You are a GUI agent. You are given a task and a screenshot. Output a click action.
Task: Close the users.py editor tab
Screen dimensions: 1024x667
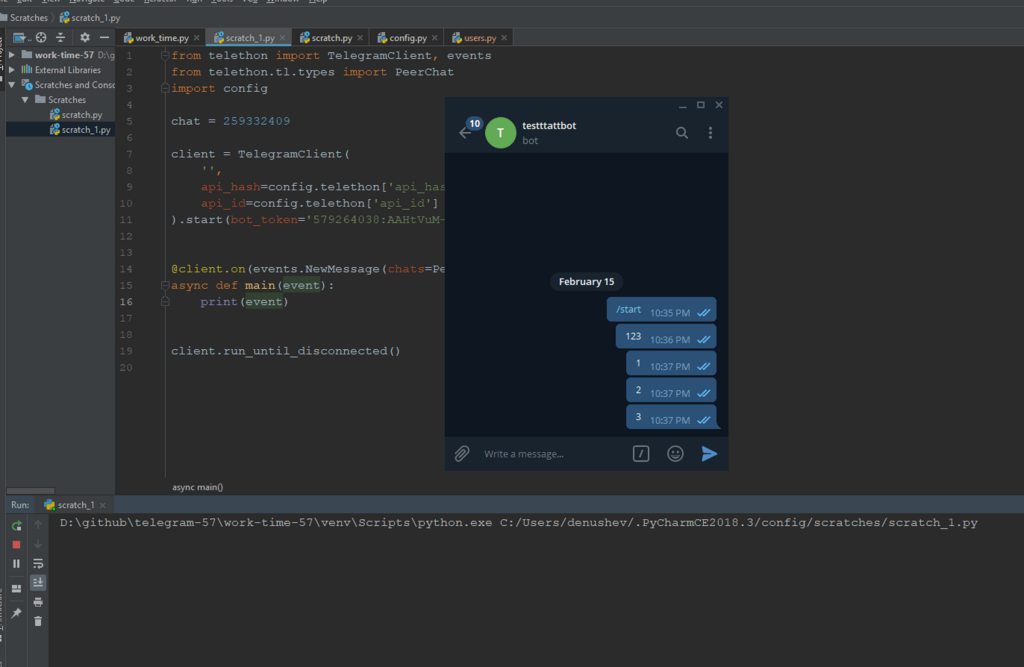point(504,38)
